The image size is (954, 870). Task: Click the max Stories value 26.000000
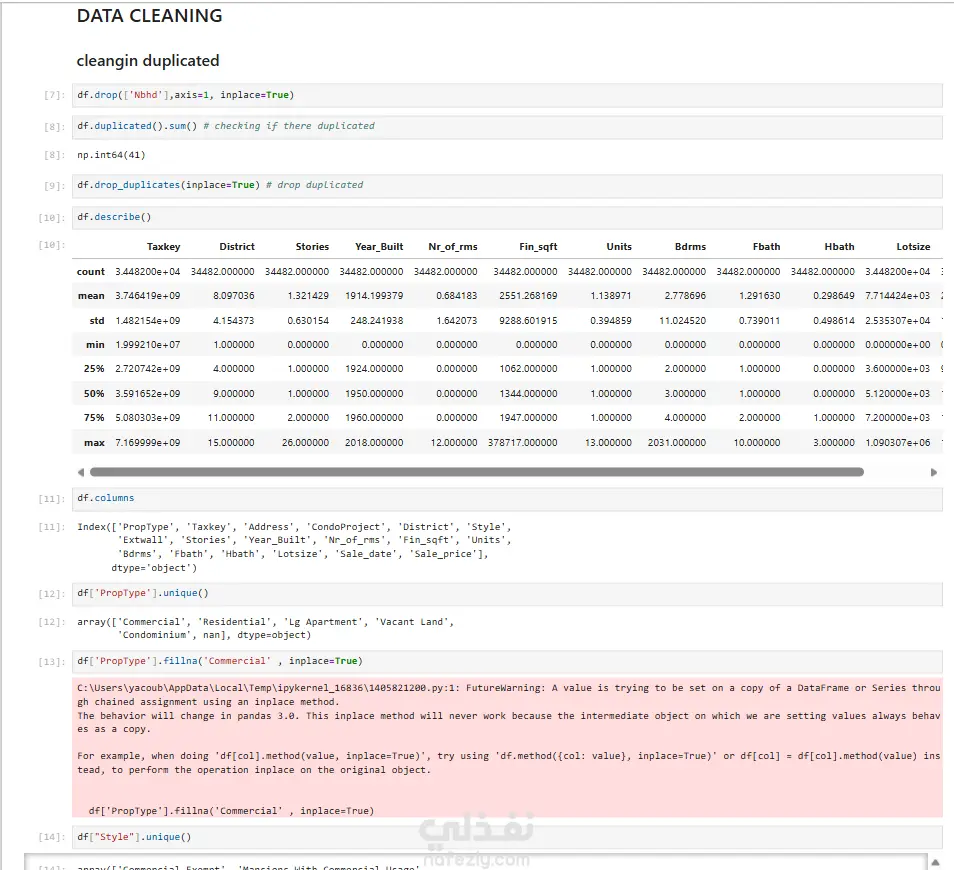(x=305, y=443)
